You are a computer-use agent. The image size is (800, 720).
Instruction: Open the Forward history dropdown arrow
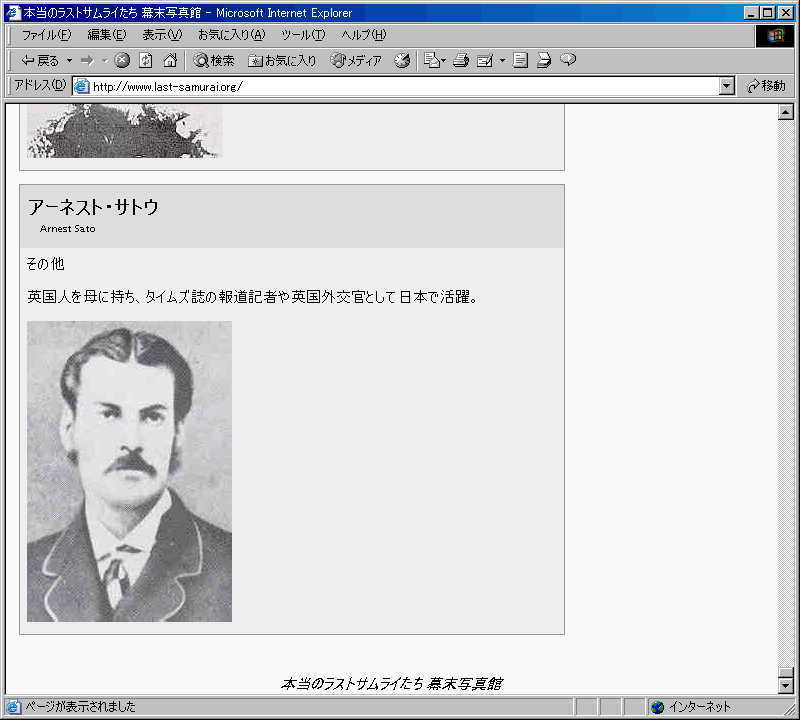105,61
